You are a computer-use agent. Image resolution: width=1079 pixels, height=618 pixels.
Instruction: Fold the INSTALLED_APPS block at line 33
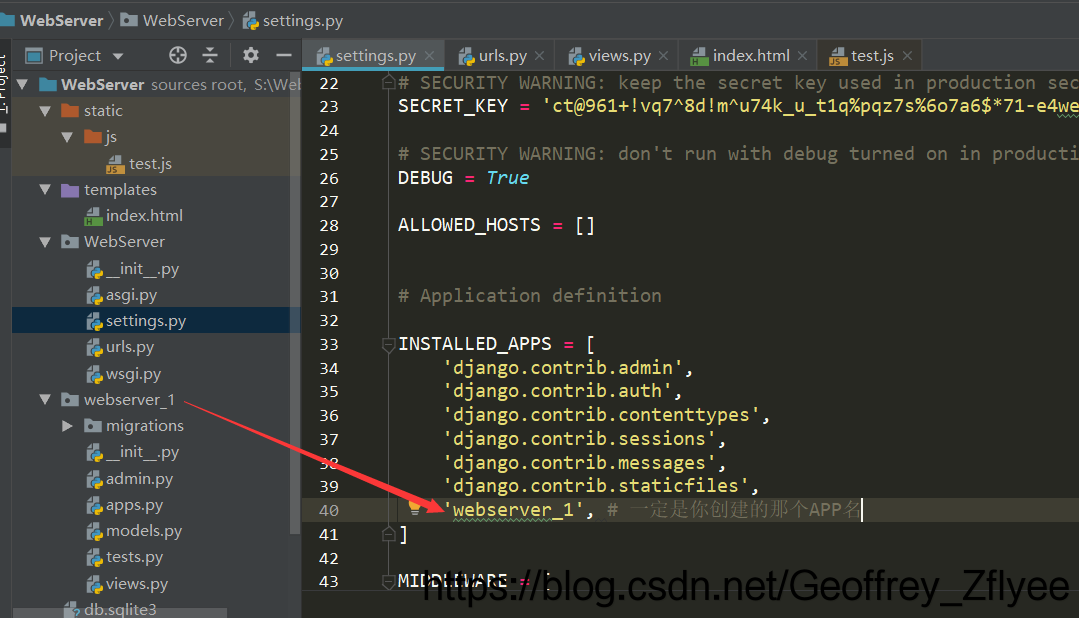[x=388, y=343]
